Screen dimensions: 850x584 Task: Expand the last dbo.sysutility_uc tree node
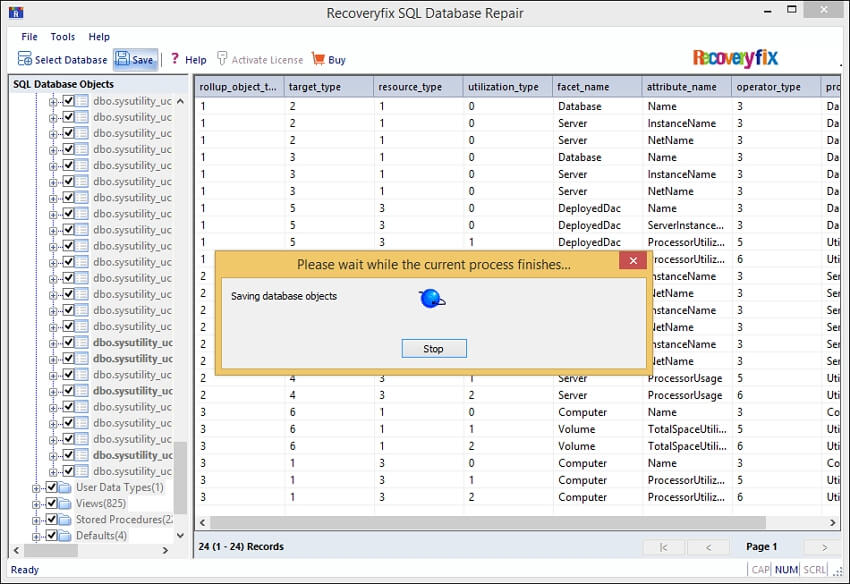(53, 472)
